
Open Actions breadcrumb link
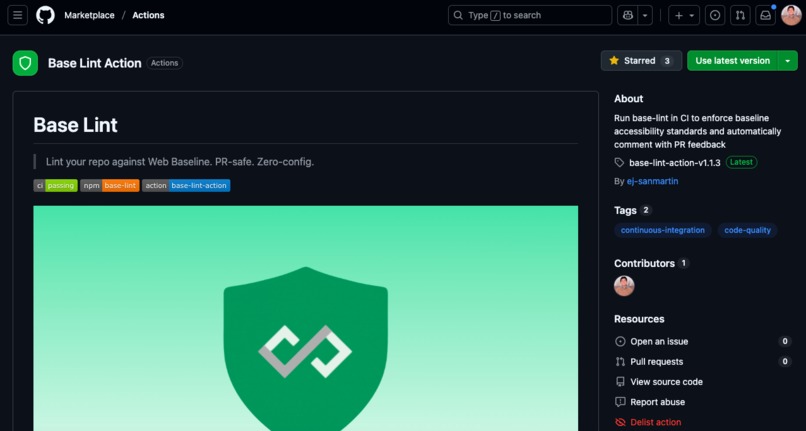click(148, 15)
